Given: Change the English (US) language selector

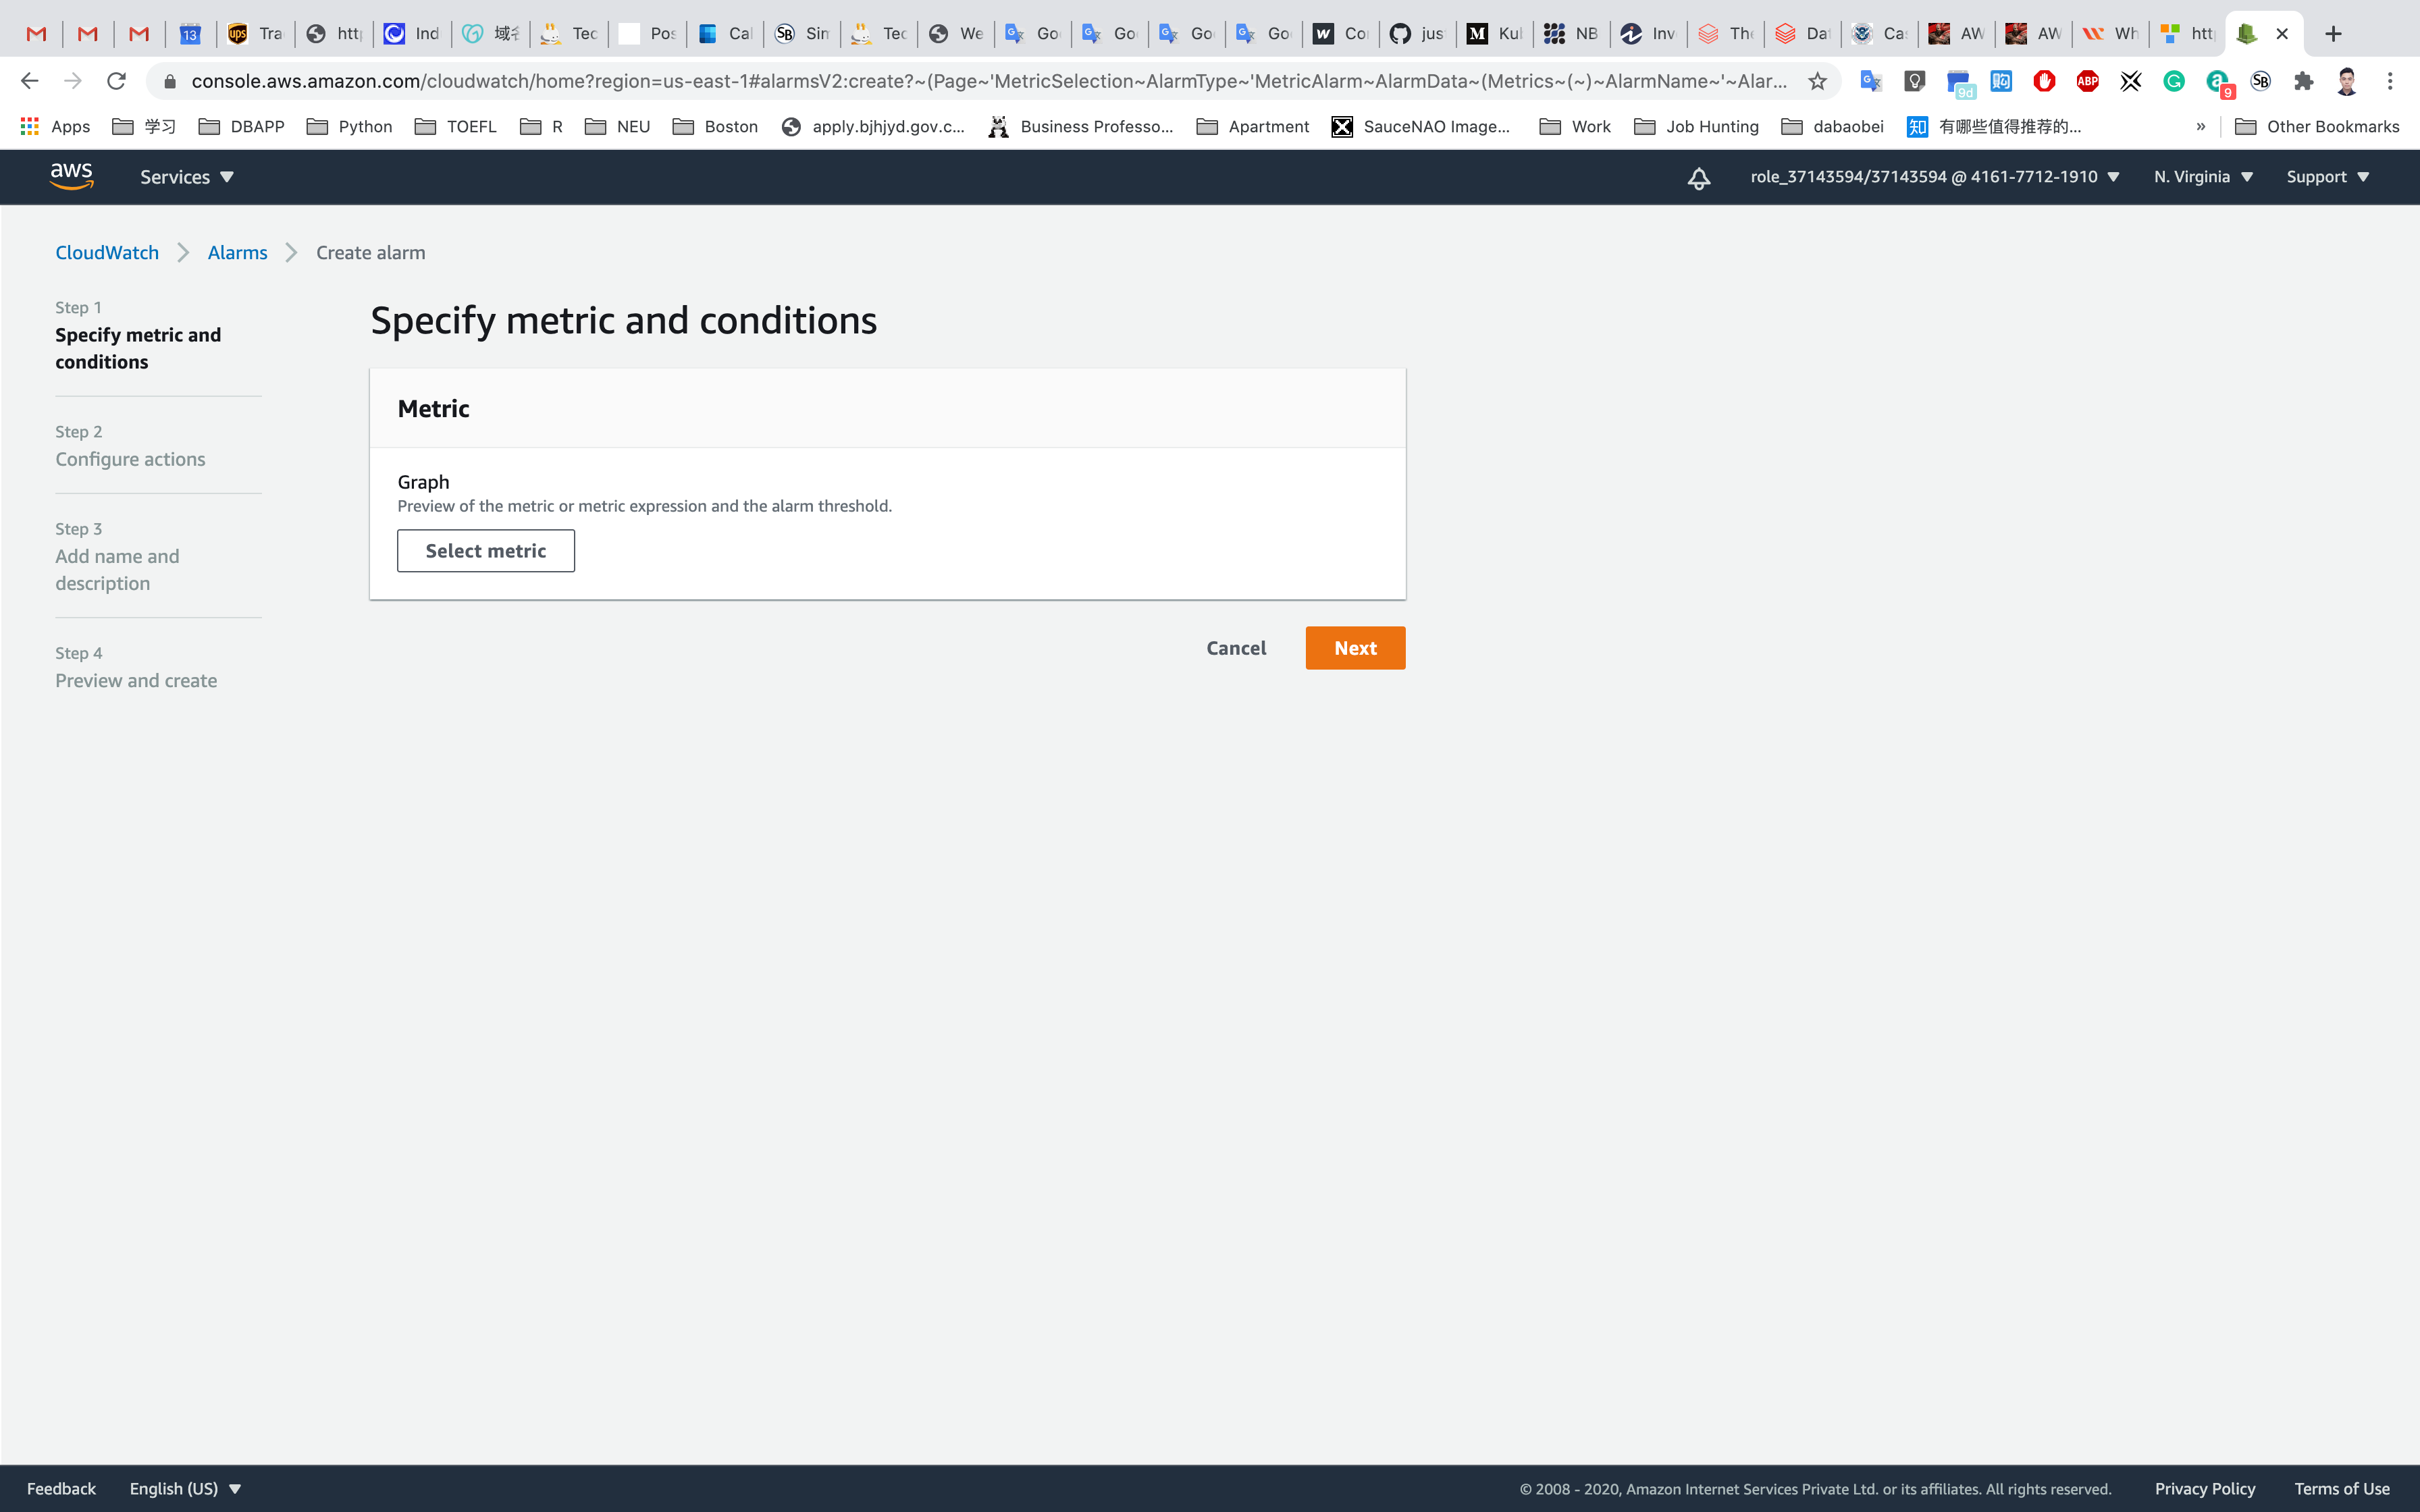Looking at the screenshot, I should point(185,1488).
